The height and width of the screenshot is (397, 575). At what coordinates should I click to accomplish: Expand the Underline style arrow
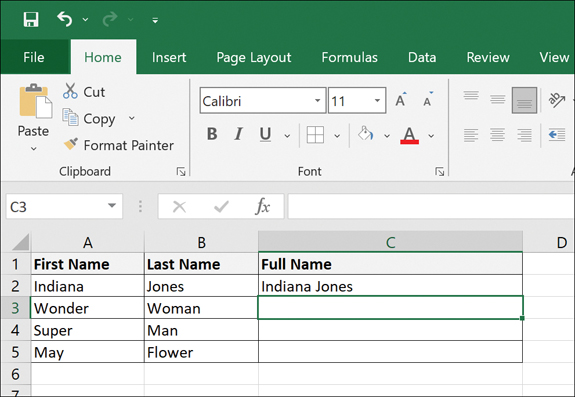[288, 136]
